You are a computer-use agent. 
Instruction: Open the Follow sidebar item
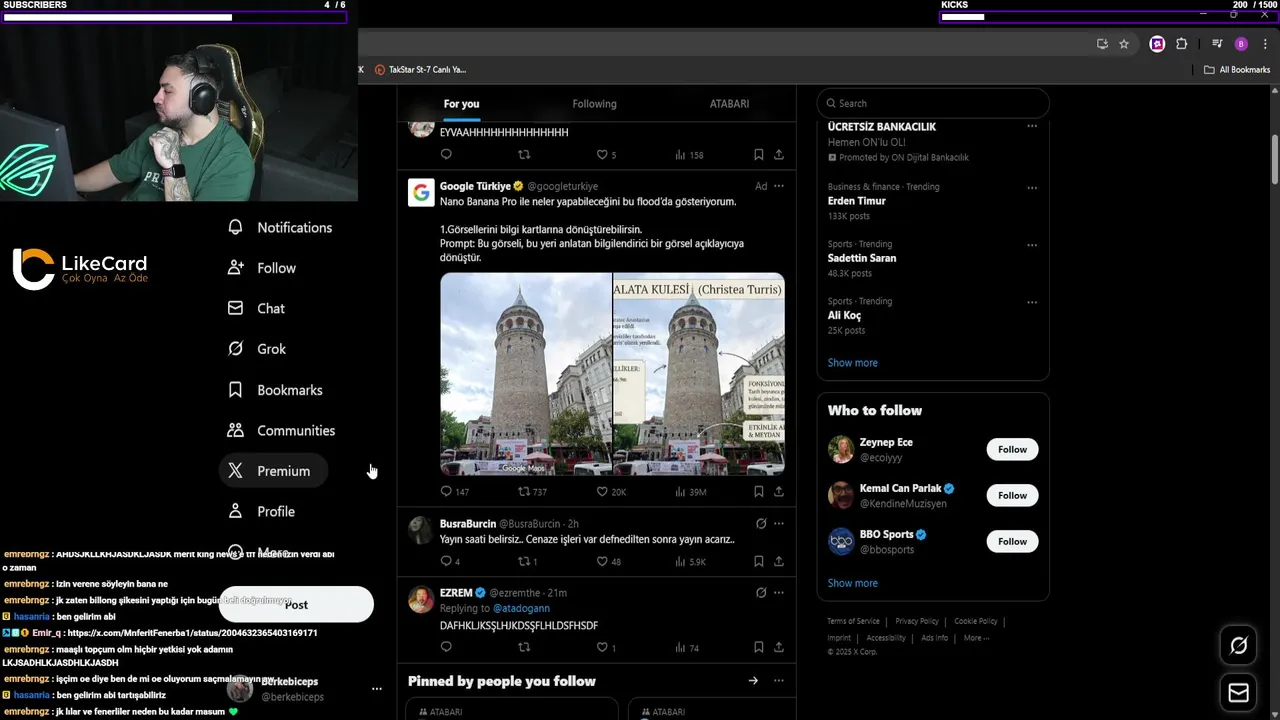click(x=262, y=268)
